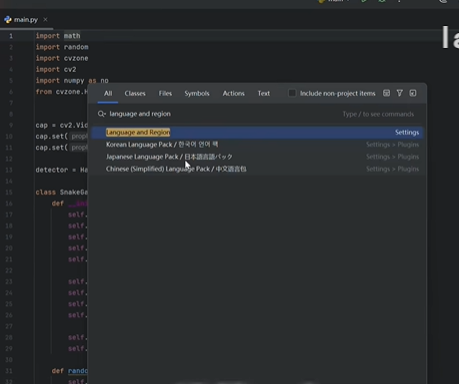Switch to the Files tab

pyautogui.click(x=165, y=94)
